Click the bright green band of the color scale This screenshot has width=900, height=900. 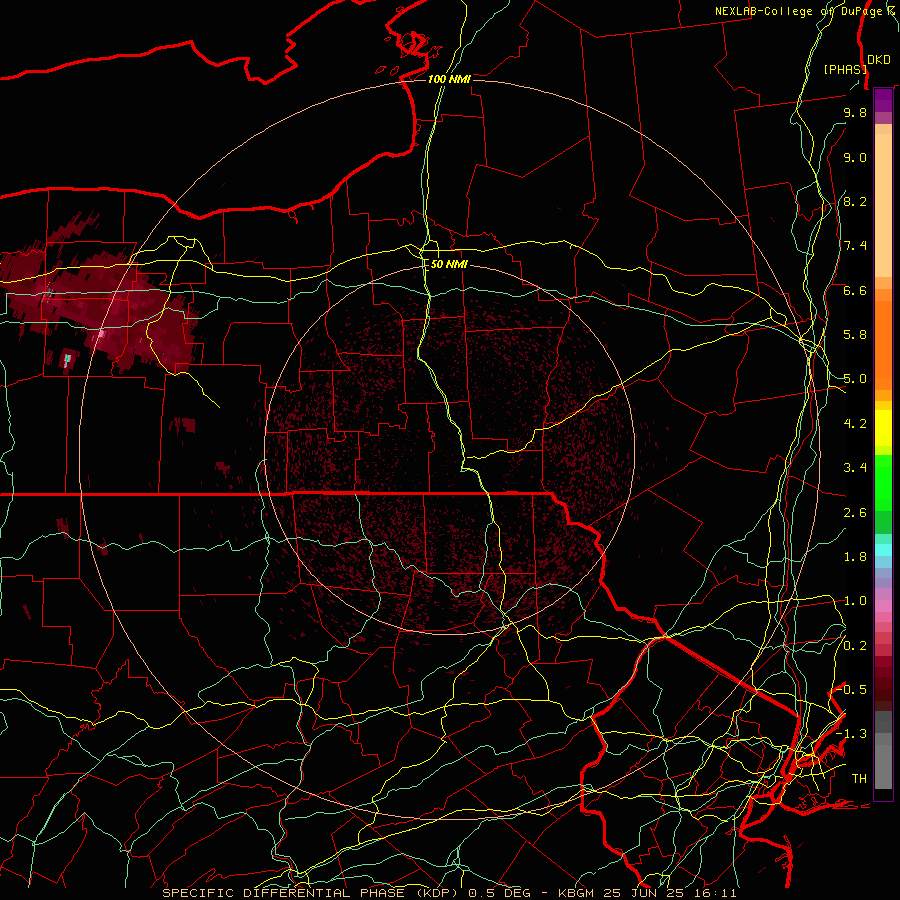point(883,482)
